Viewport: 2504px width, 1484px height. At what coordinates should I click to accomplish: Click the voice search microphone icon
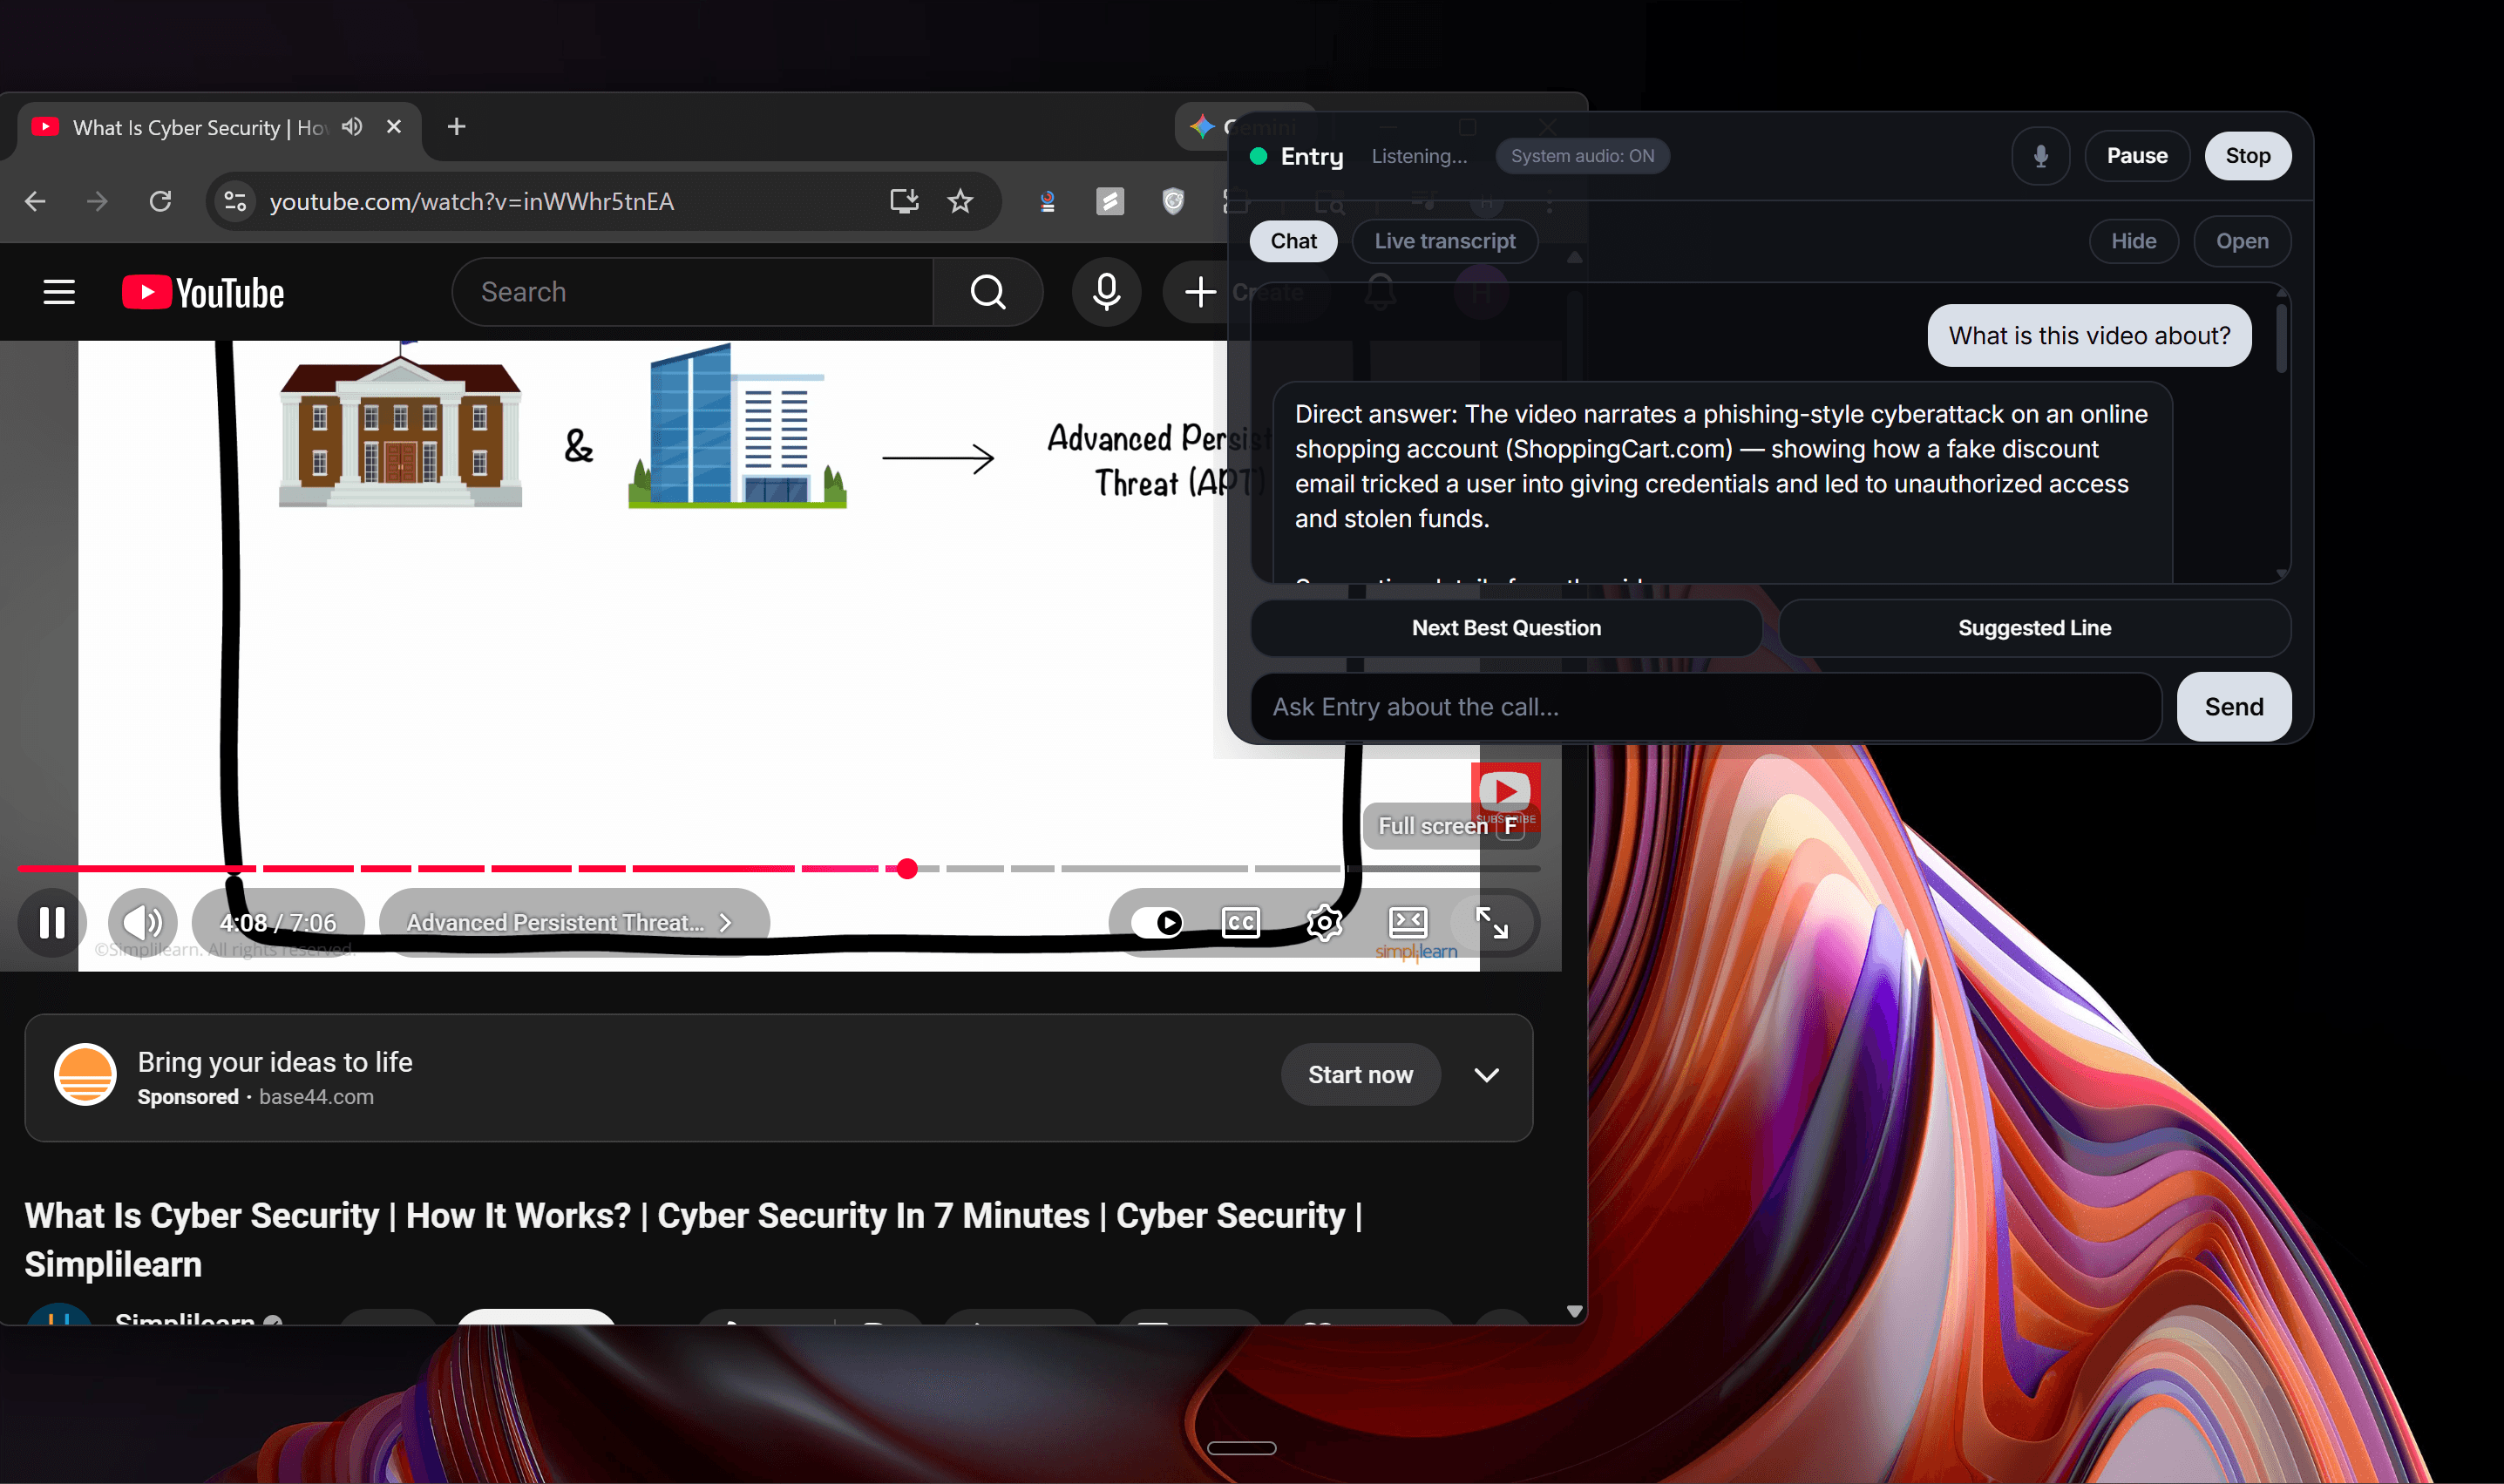pyautogui.click(x=1106, y=292)
